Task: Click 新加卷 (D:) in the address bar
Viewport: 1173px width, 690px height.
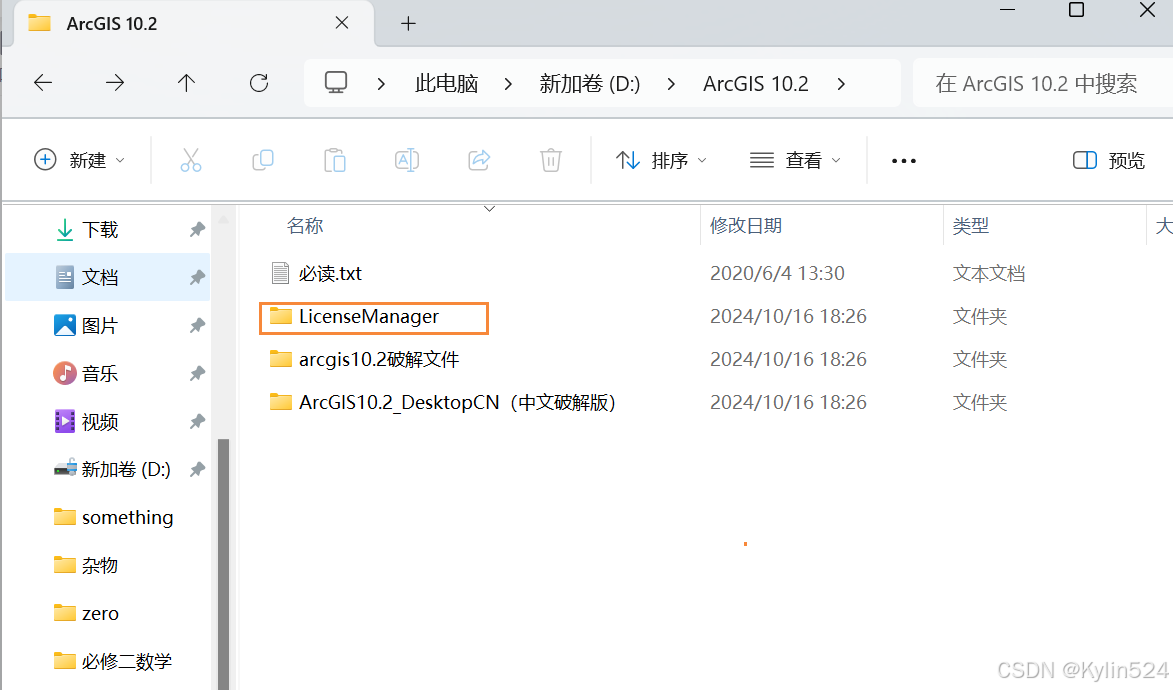Action: (589, 83)
